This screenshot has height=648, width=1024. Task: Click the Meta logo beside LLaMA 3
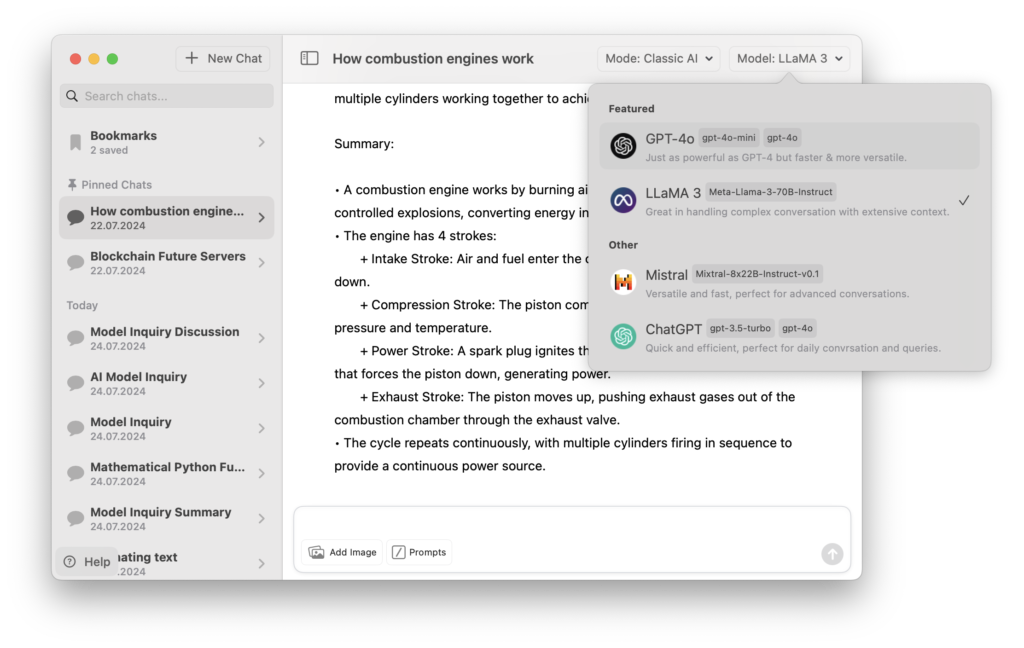pyautogui.click(x=623, y=200)
